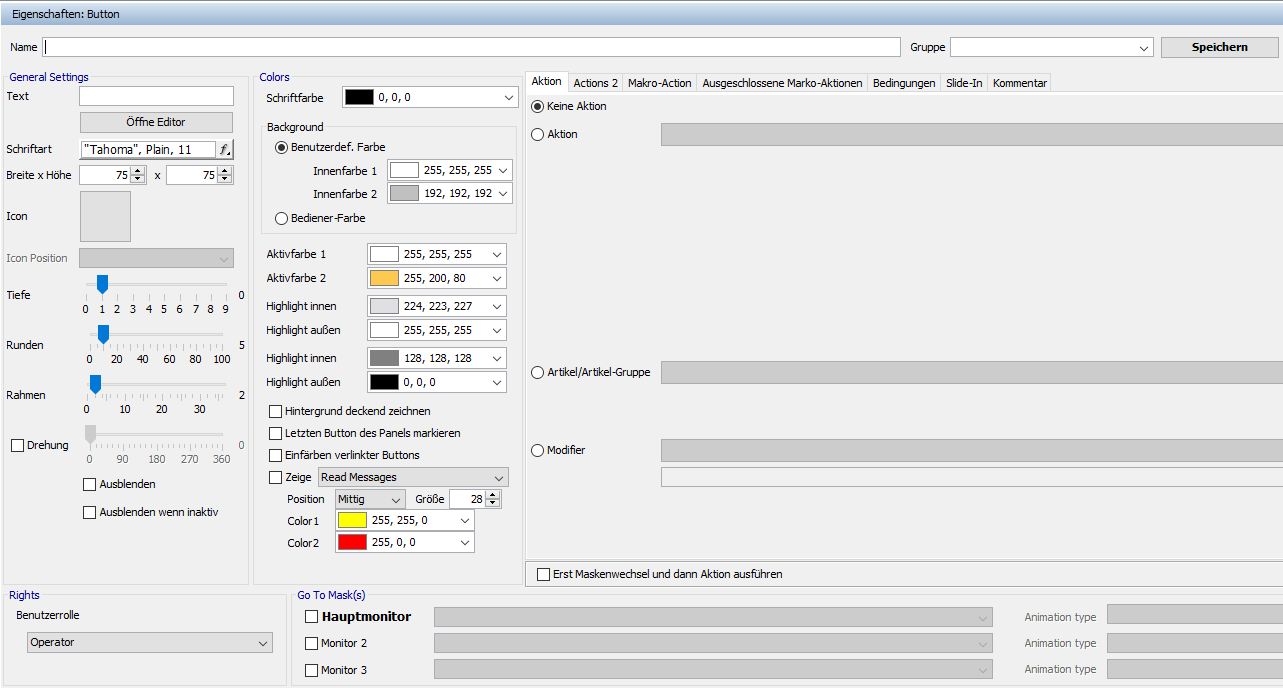Switch background to Bediener-Farbe
Image resolution: width=1283 pixels, height=688 pixels.
coord(281,217)
